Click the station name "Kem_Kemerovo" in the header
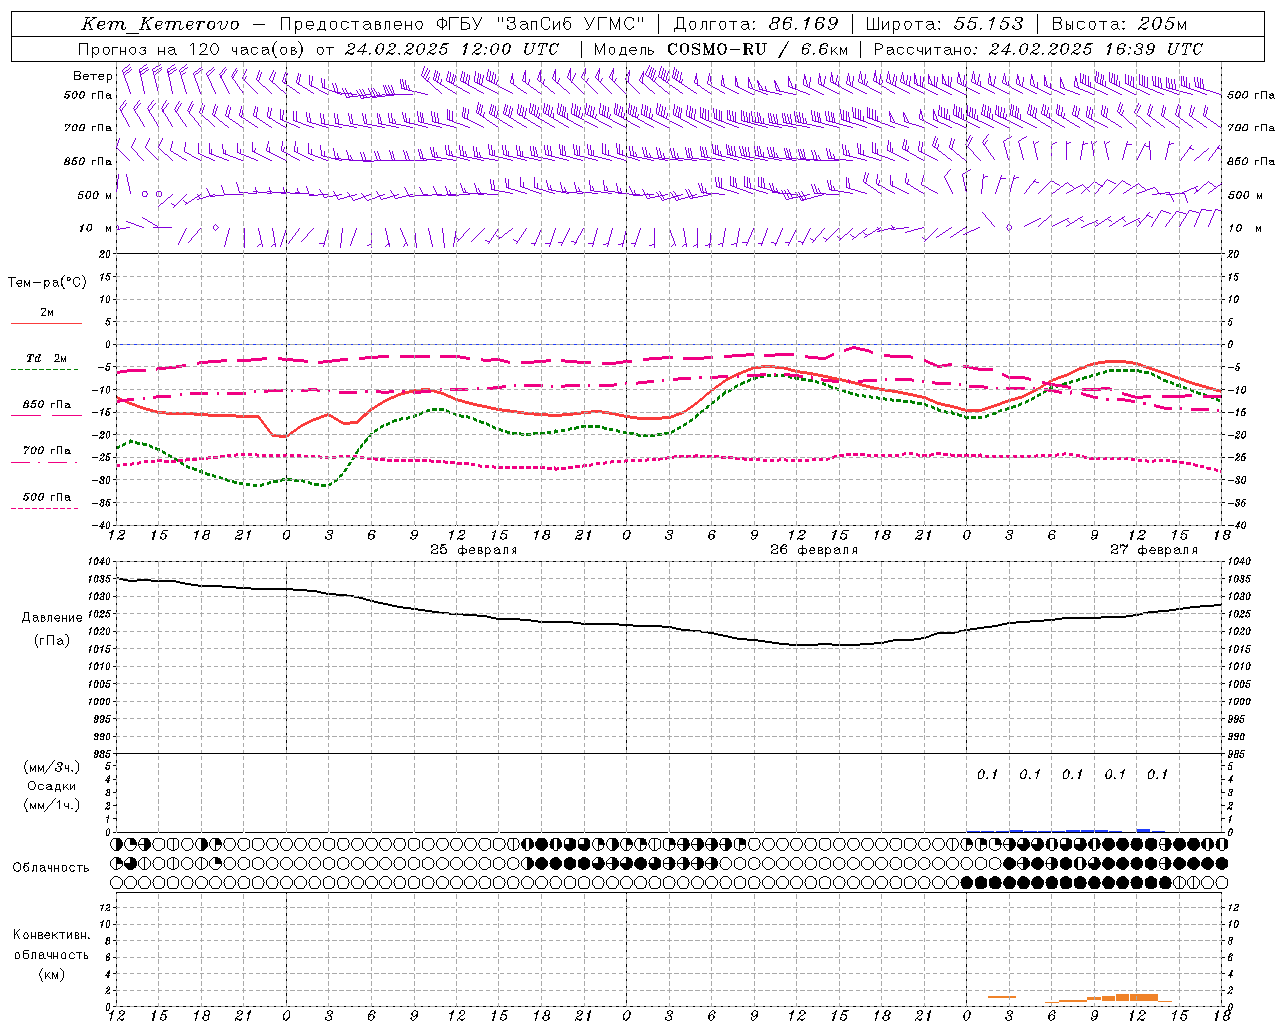Screen dimensions: 1280x1024 [161, 24]
